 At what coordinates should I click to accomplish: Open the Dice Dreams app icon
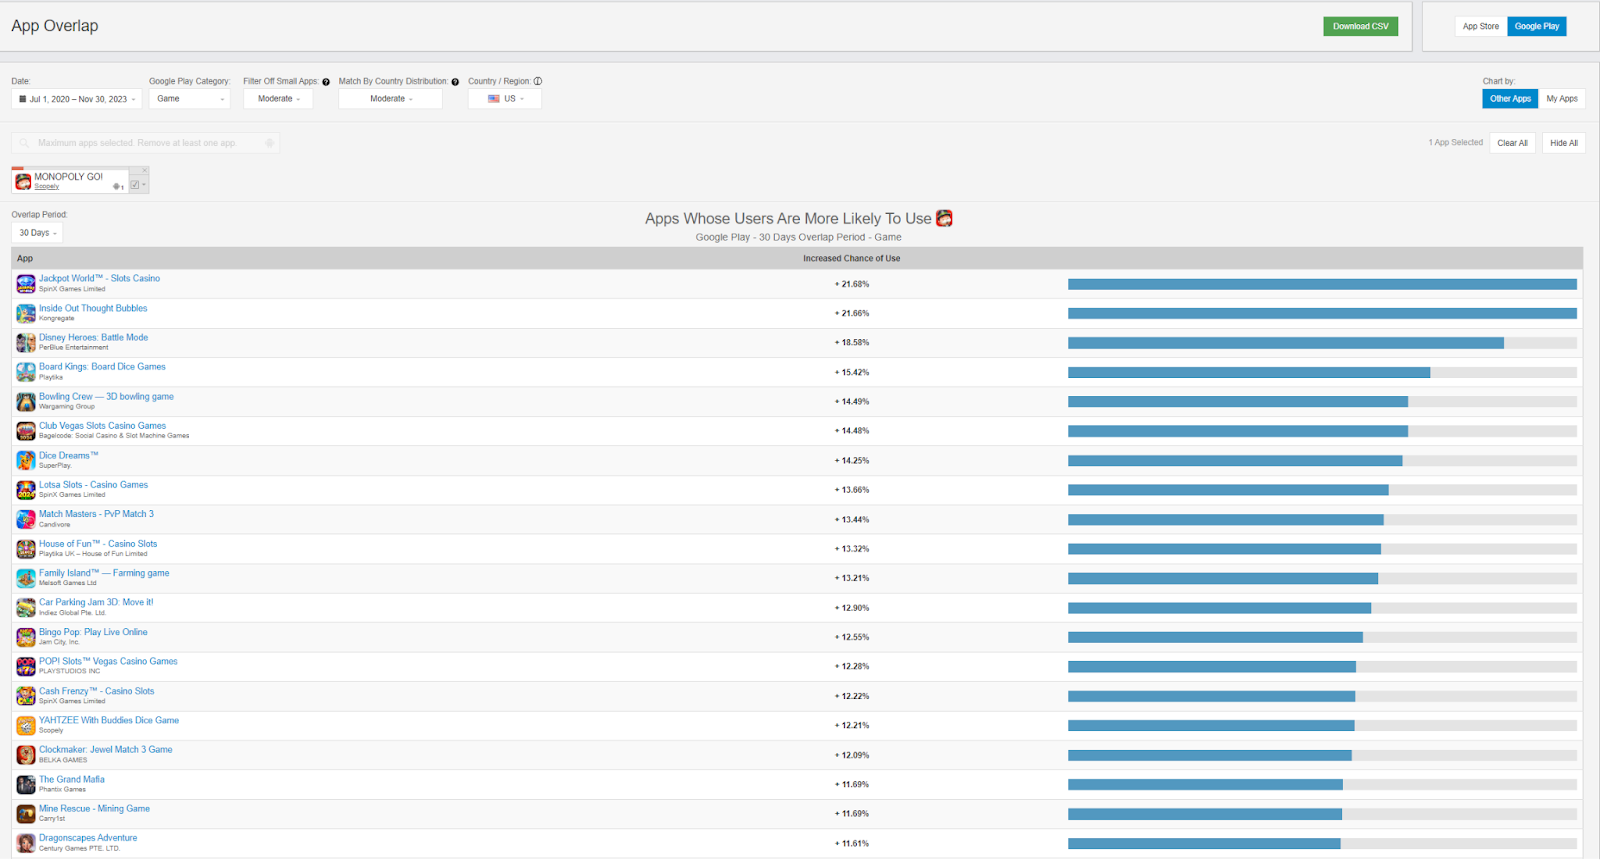click(x=26, y=461)
